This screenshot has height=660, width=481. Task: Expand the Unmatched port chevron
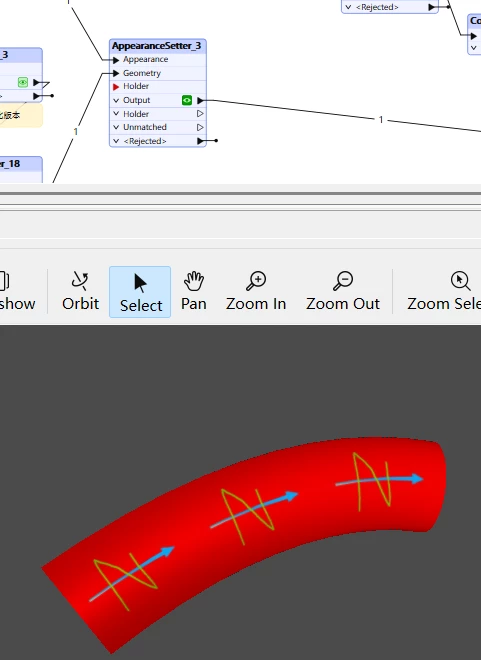pos(116,127)
